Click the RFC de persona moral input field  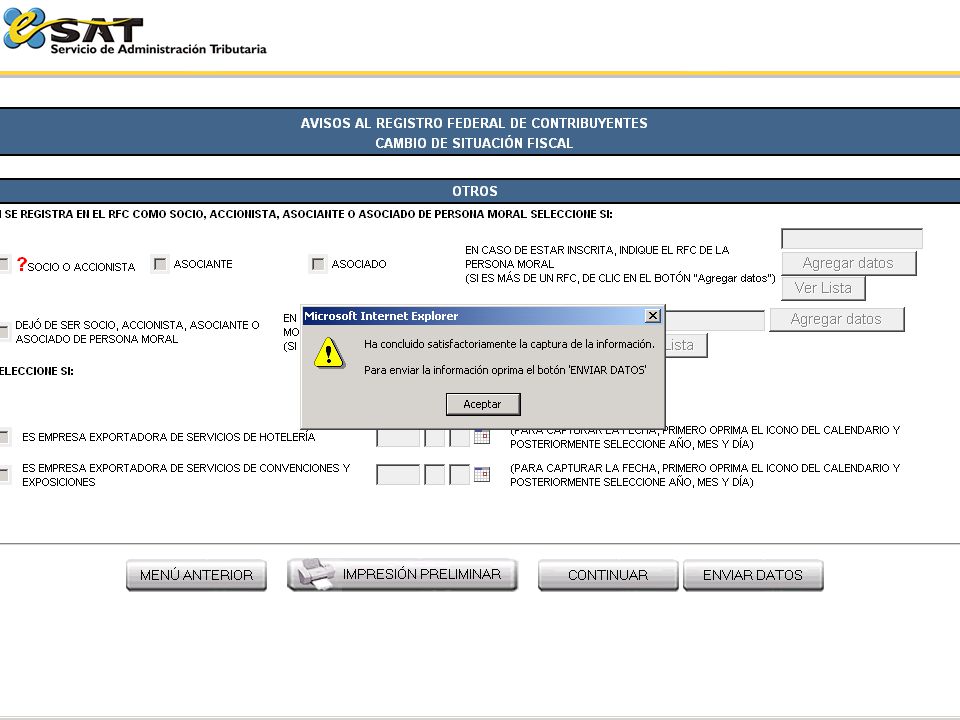(x=852, y=239)
